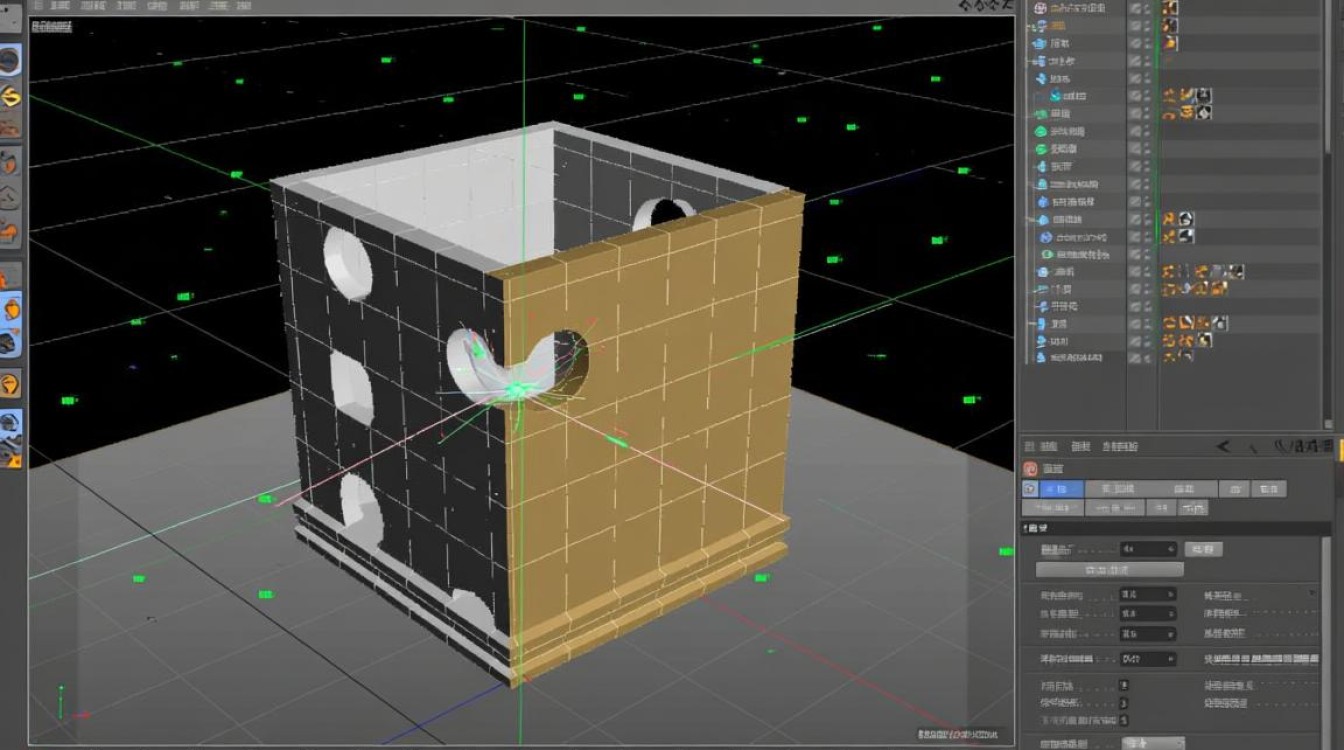
Task: Toggle the last of three stacked attribute checkboxes
Action: click(1124, 720)
